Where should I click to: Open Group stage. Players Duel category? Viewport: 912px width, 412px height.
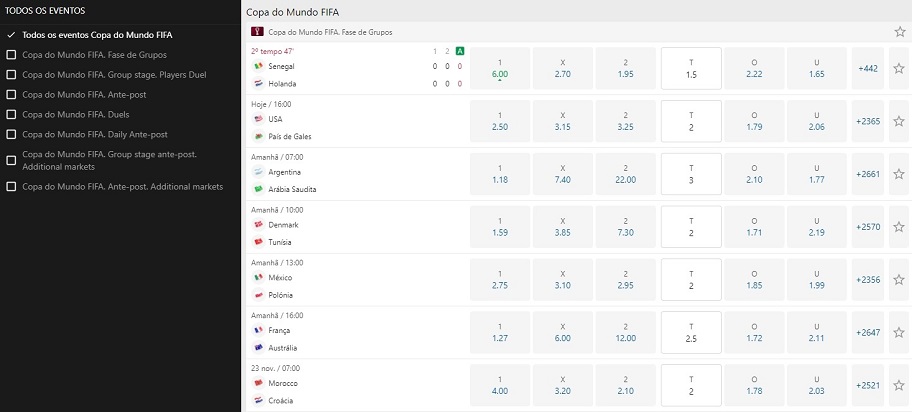coord(114,74)
